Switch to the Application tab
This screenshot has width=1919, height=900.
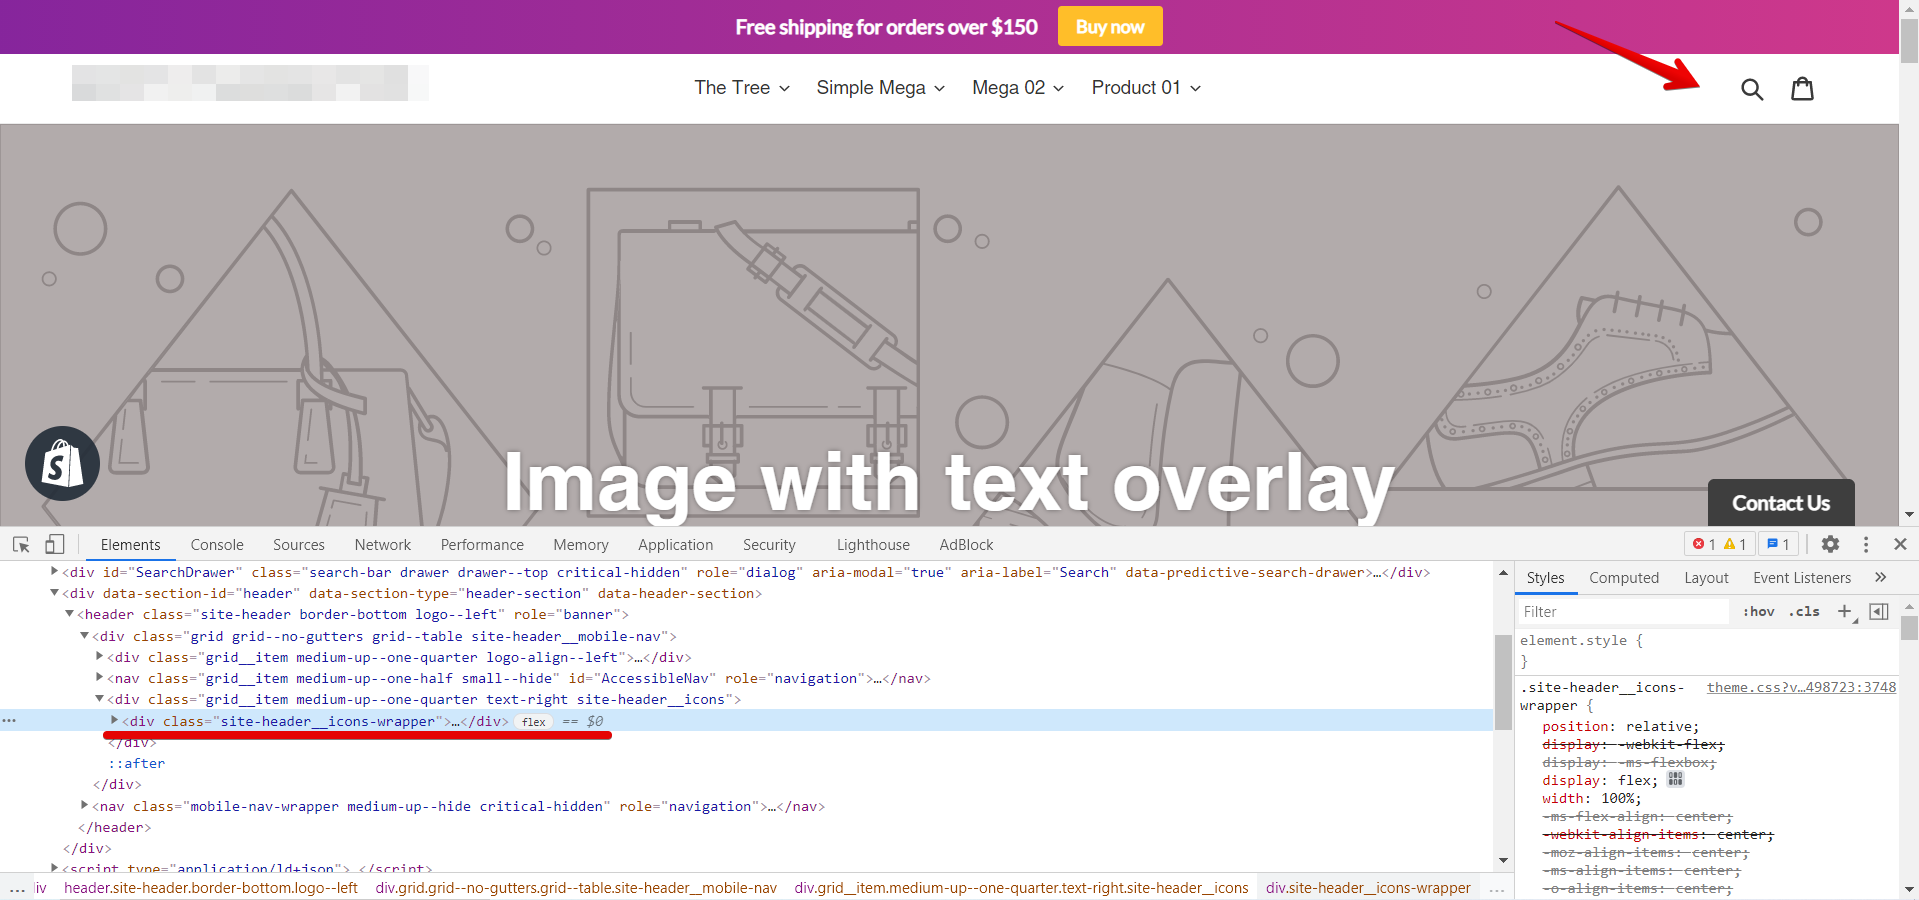(675, 544)
